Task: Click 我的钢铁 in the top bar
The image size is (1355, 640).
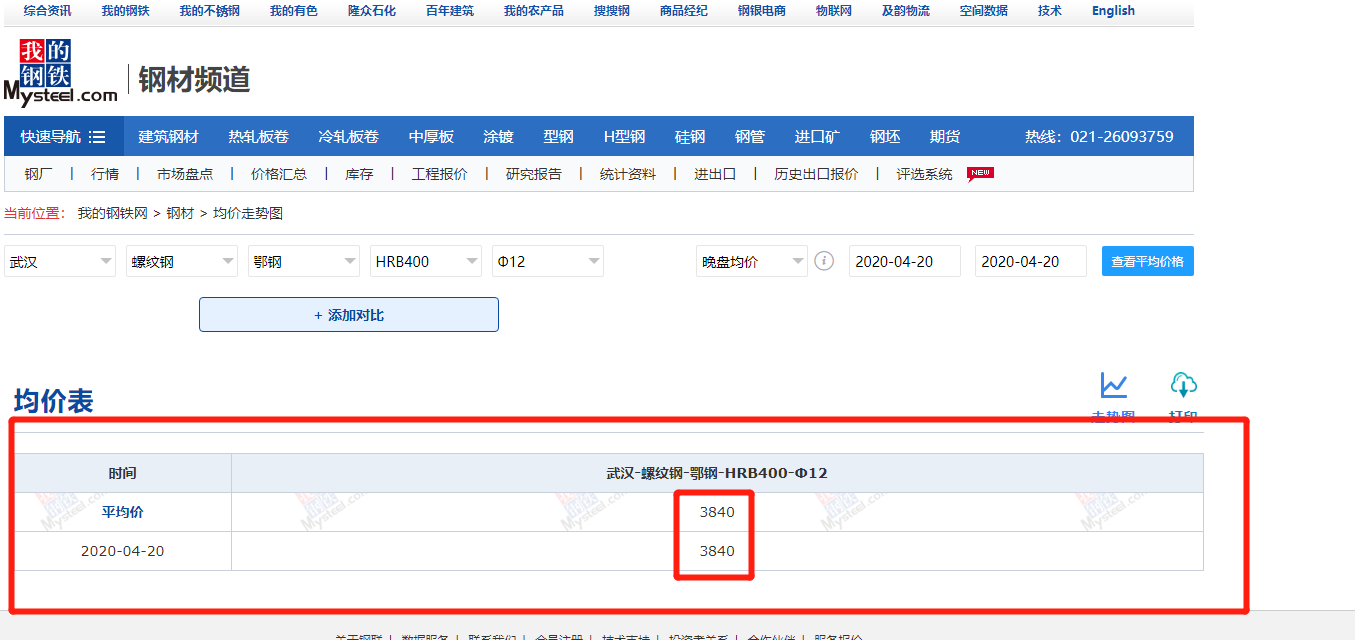Action: [125, 11]
